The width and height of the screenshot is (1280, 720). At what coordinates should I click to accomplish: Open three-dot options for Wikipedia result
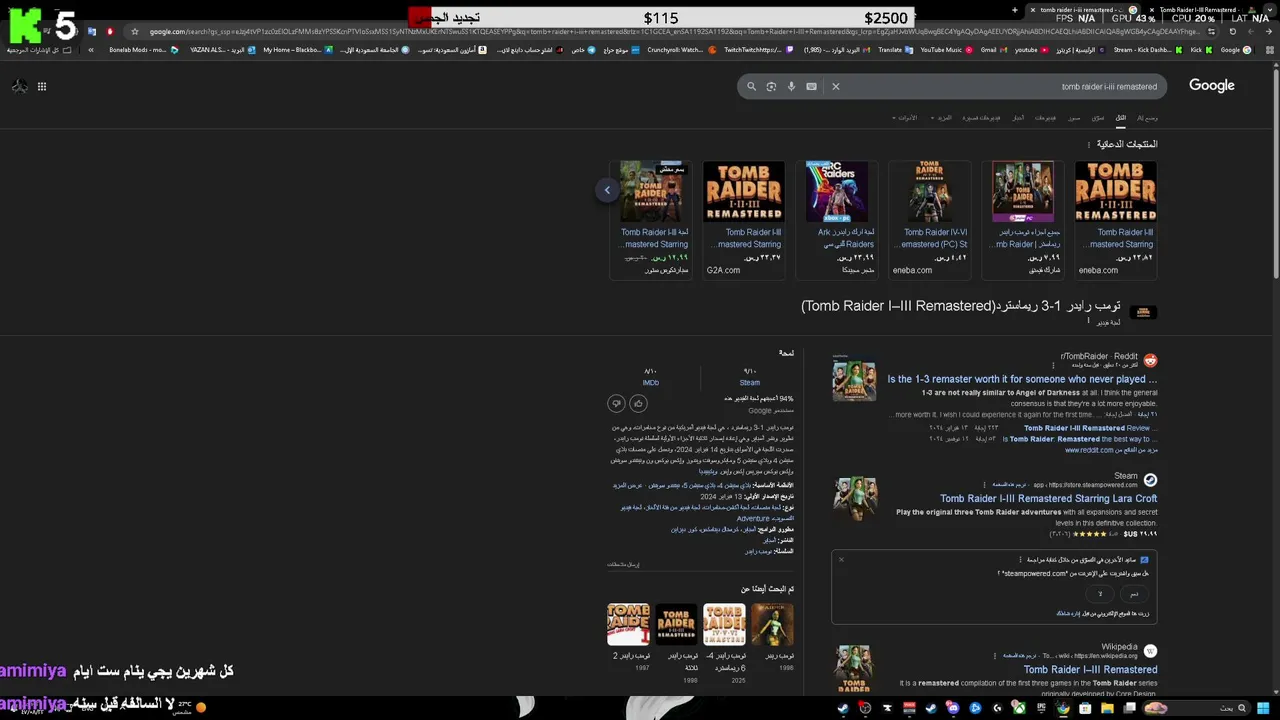pyautogui.click(x=994, y=656)
